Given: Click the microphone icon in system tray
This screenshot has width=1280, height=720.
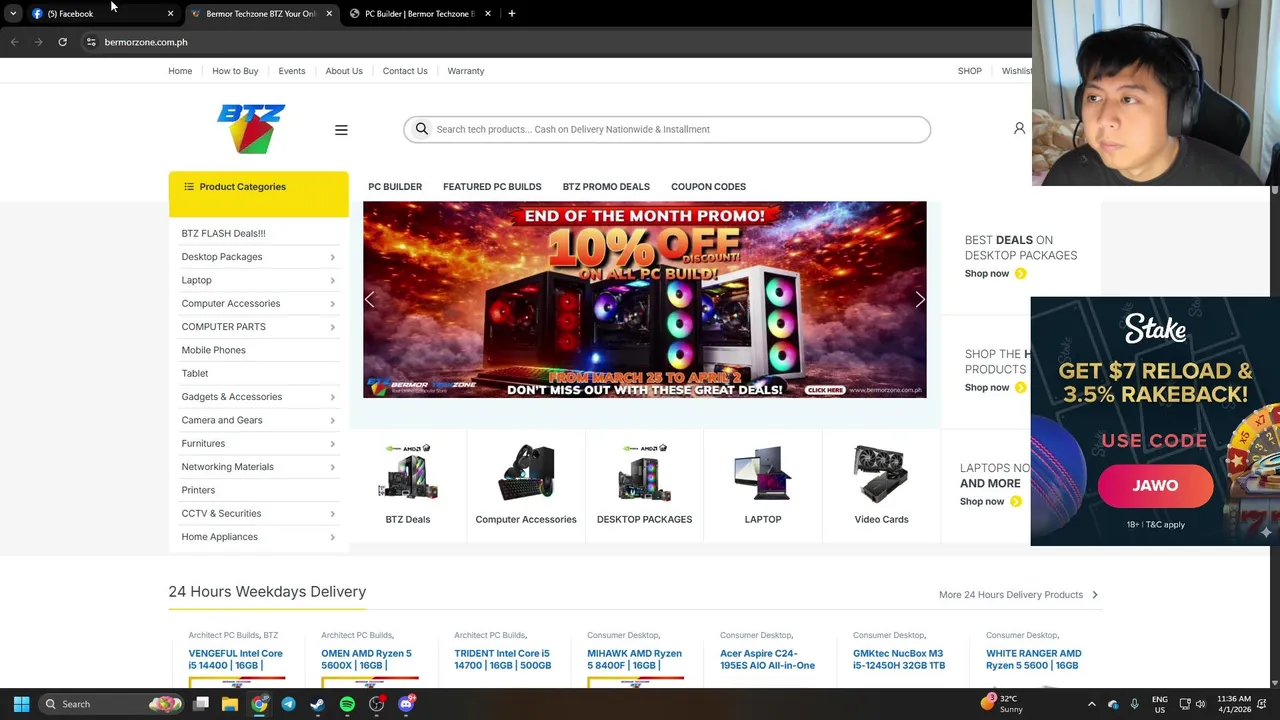Looking at the screenshot, I should coord(1134,704).
